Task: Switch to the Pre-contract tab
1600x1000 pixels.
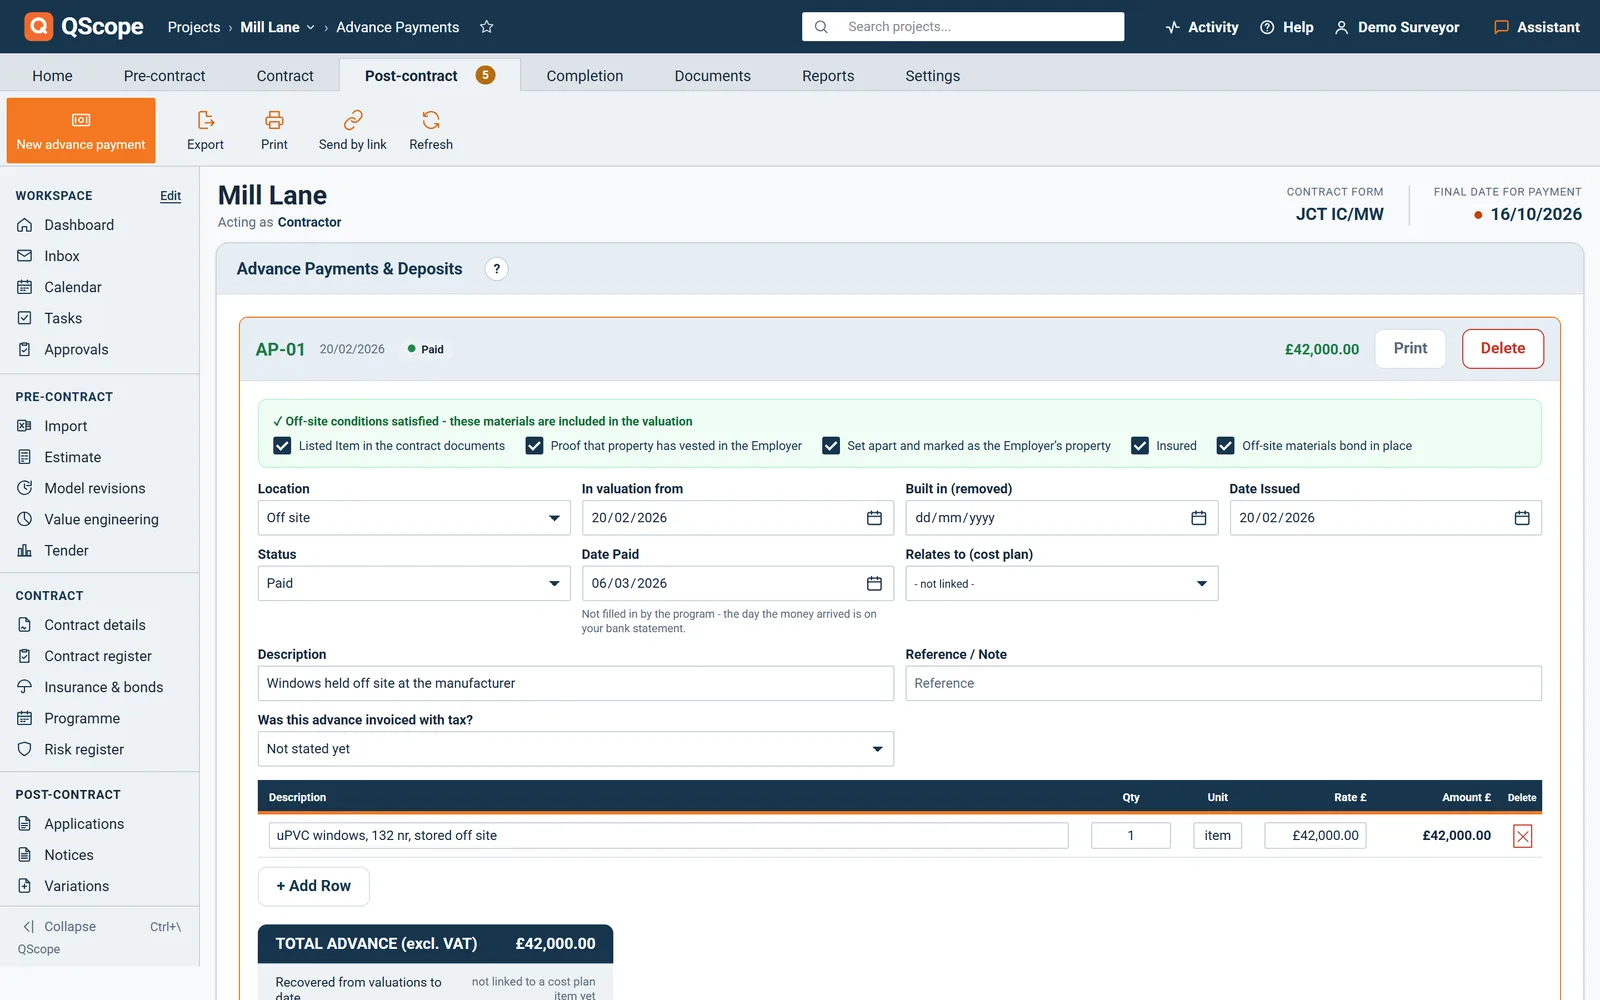Action: [164, 76]
